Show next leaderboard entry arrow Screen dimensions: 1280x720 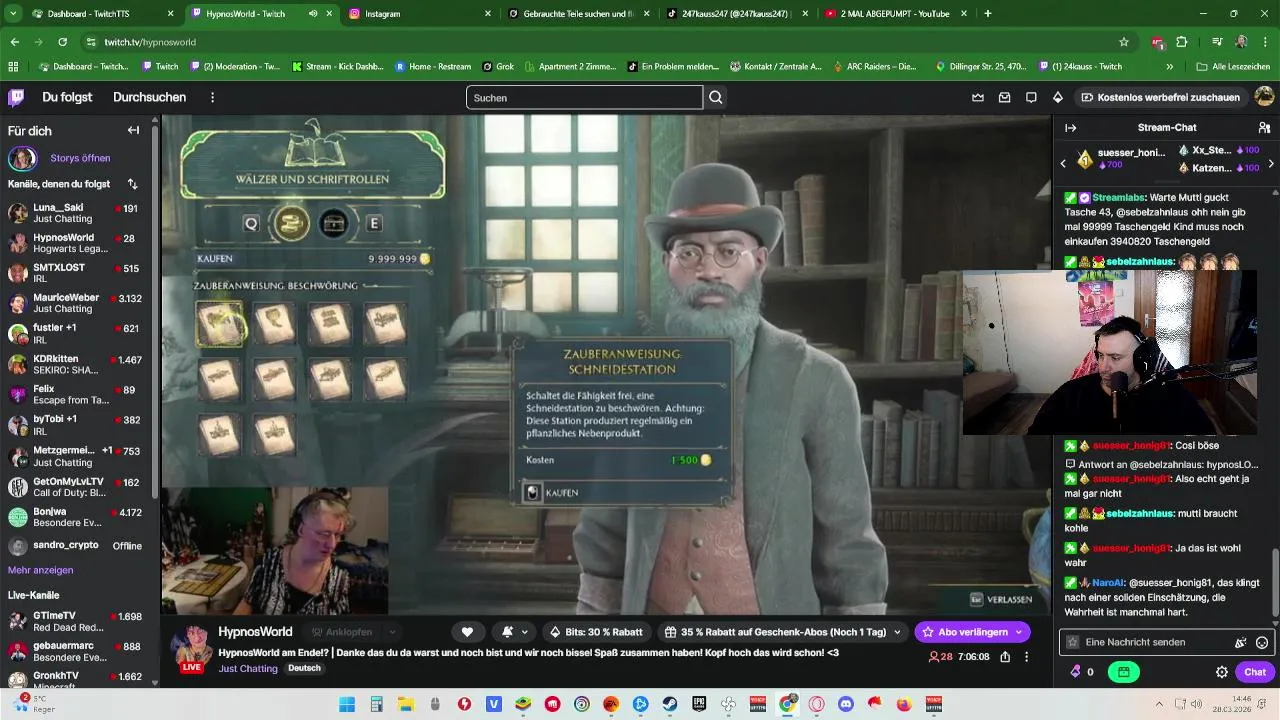tap(1271, 163)
